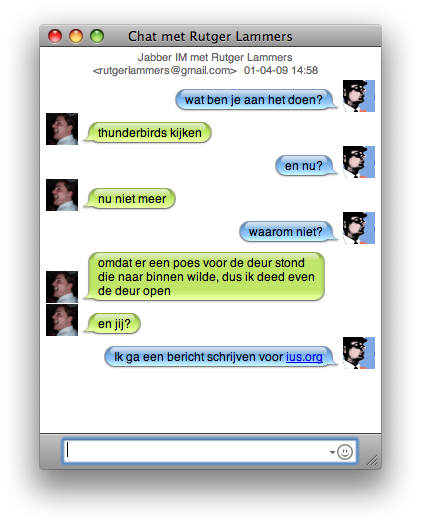
Task: Click own avatar beside 'wat ben je aan het doen?'
Action: [359, 96]
